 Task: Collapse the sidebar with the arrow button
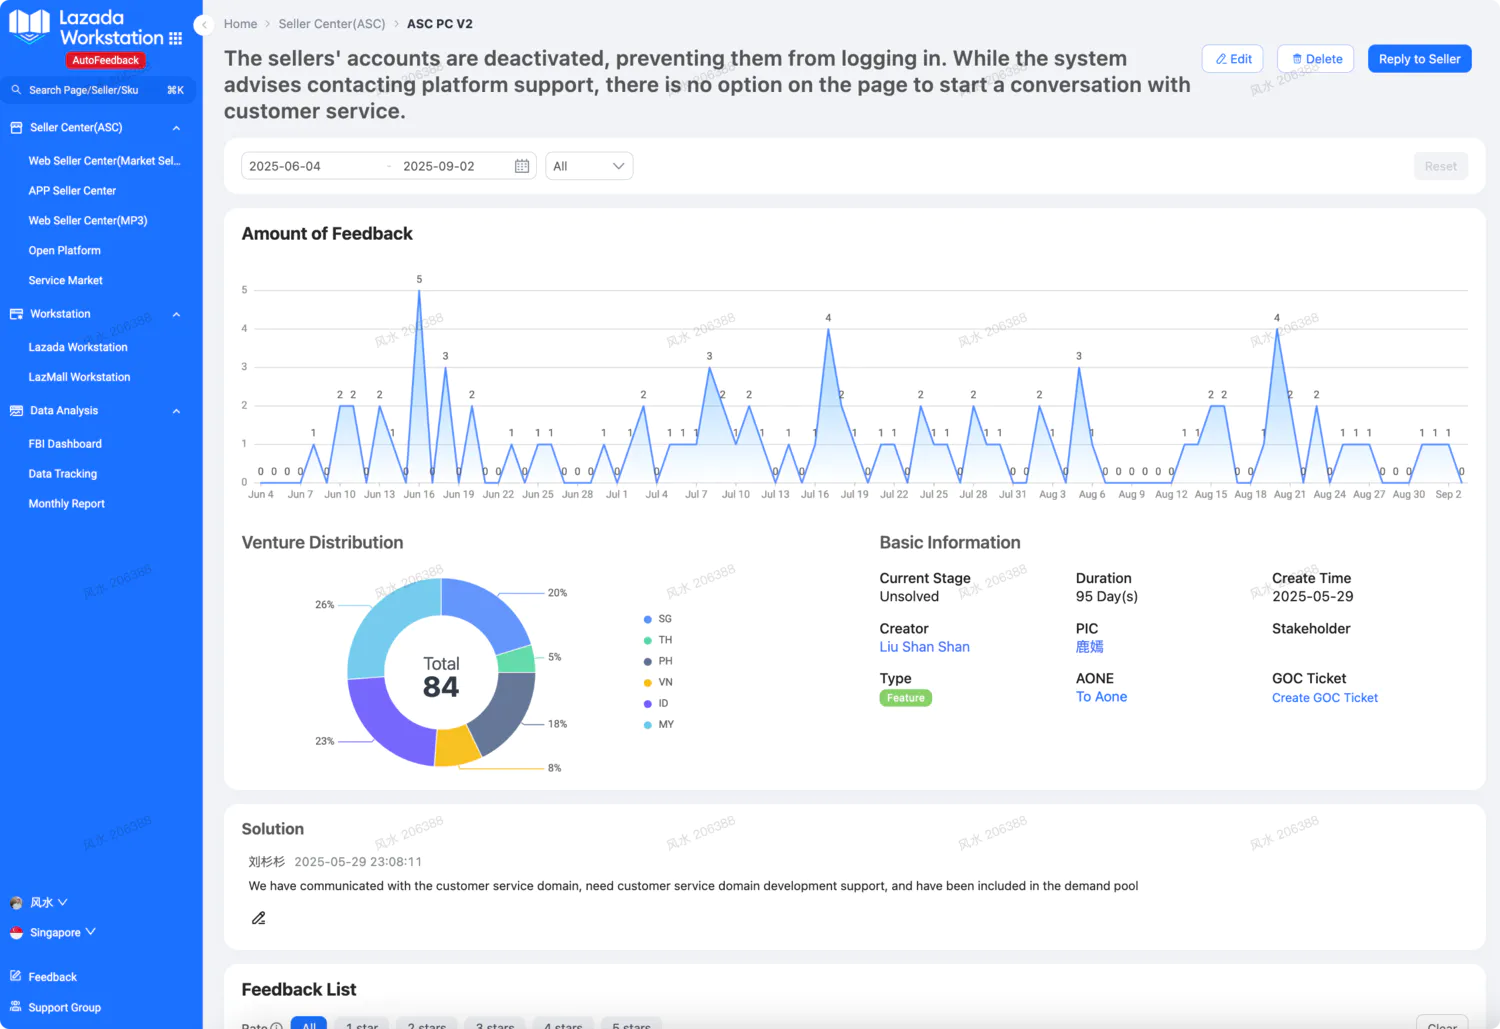[x=204, y=24]
